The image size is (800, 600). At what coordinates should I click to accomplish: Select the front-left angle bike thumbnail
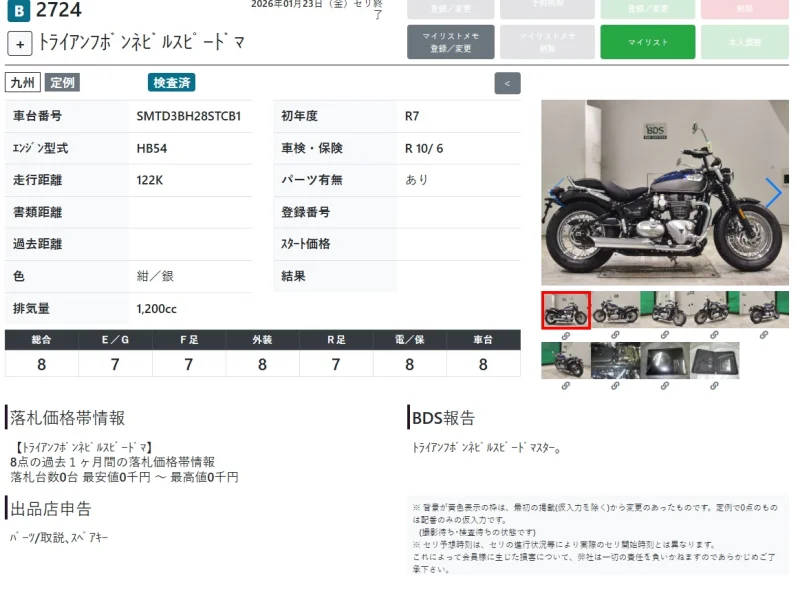(714, 310)
